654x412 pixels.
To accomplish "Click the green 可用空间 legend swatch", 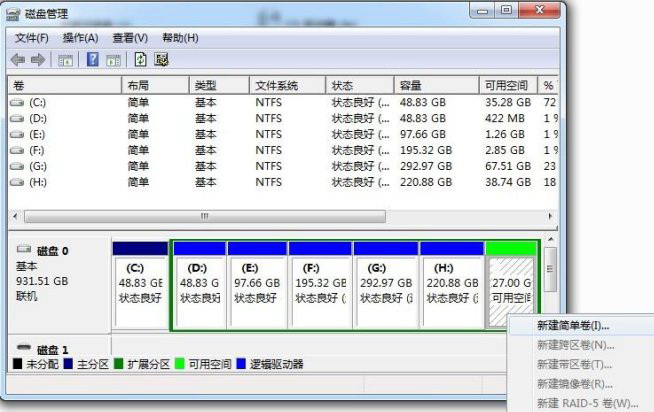I will coord(179,364).
